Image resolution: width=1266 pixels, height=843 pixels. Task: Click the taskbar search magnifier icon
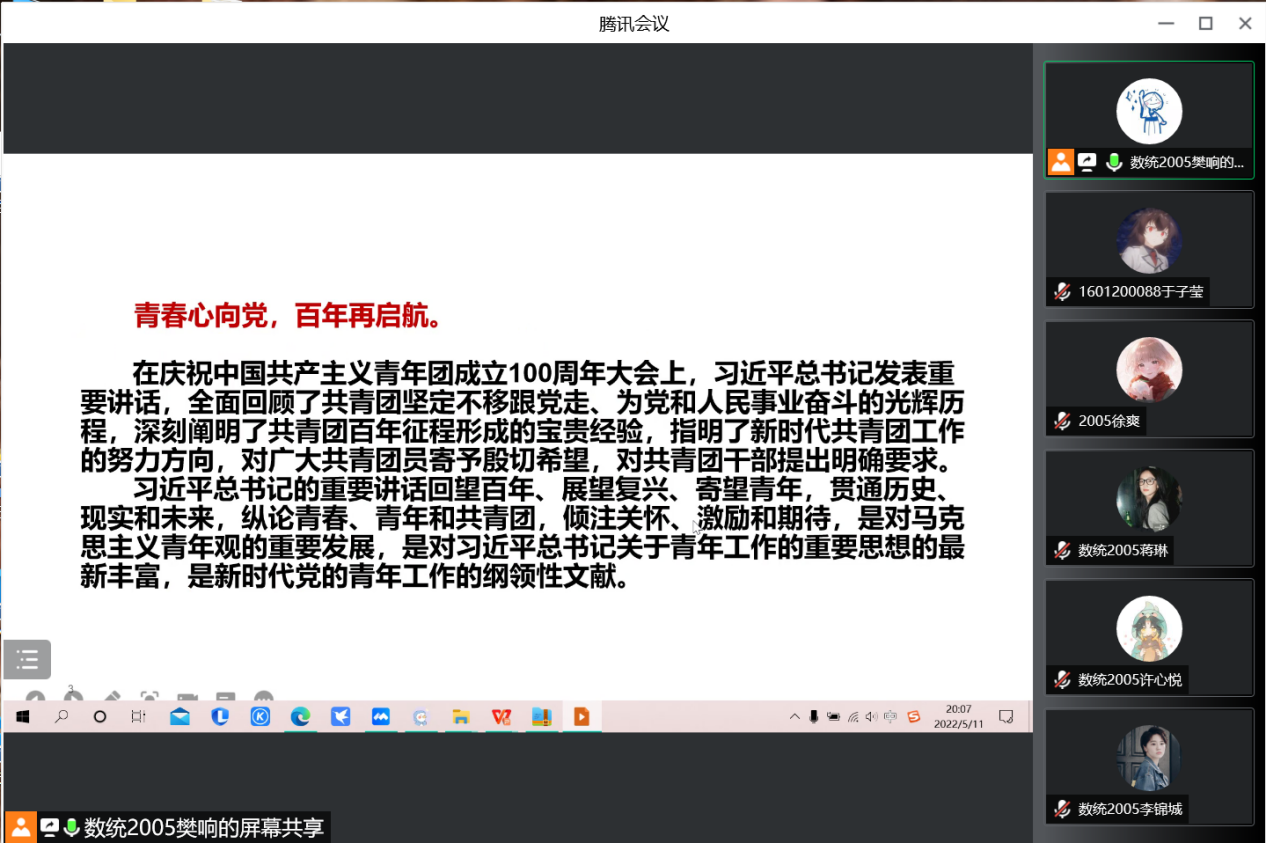(61, 716)
